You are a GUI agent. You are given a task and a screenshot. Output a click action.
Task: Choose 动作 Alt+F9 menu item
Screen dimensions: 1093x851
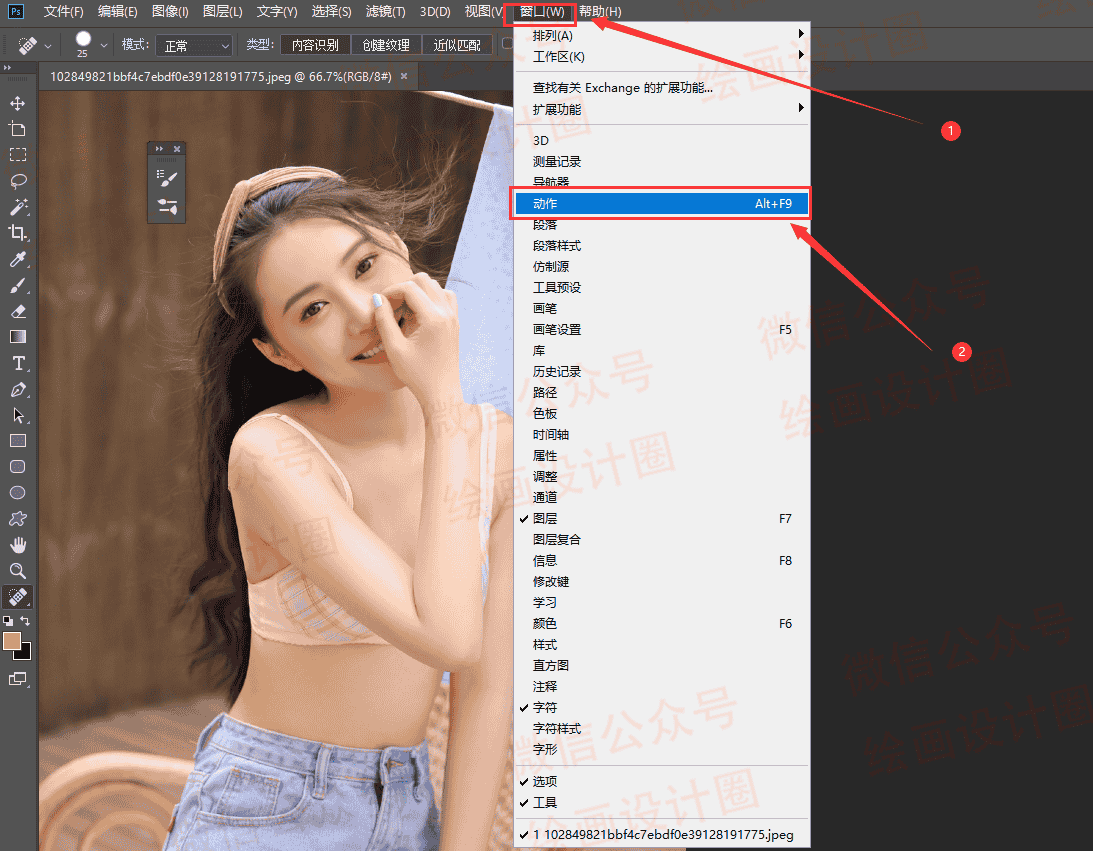point(661,204)
